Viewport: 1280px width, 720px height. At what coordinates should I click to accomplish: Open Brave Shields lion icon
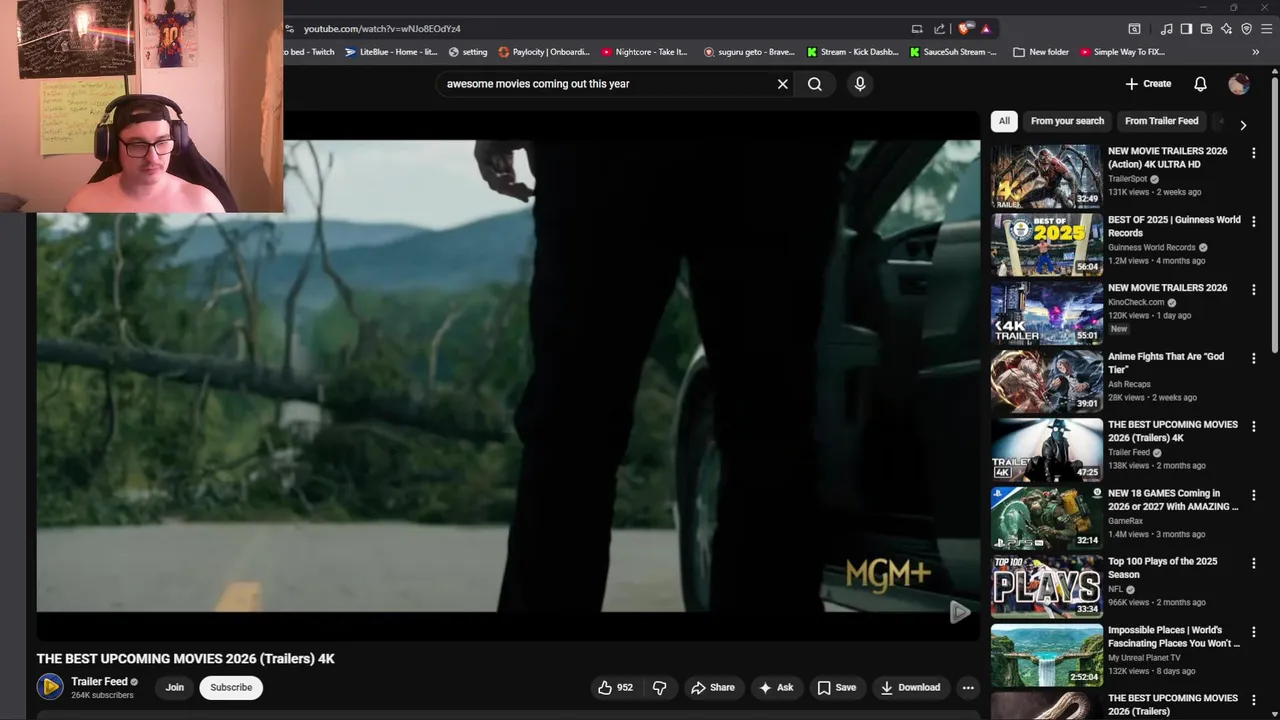[x=964, y=29]
